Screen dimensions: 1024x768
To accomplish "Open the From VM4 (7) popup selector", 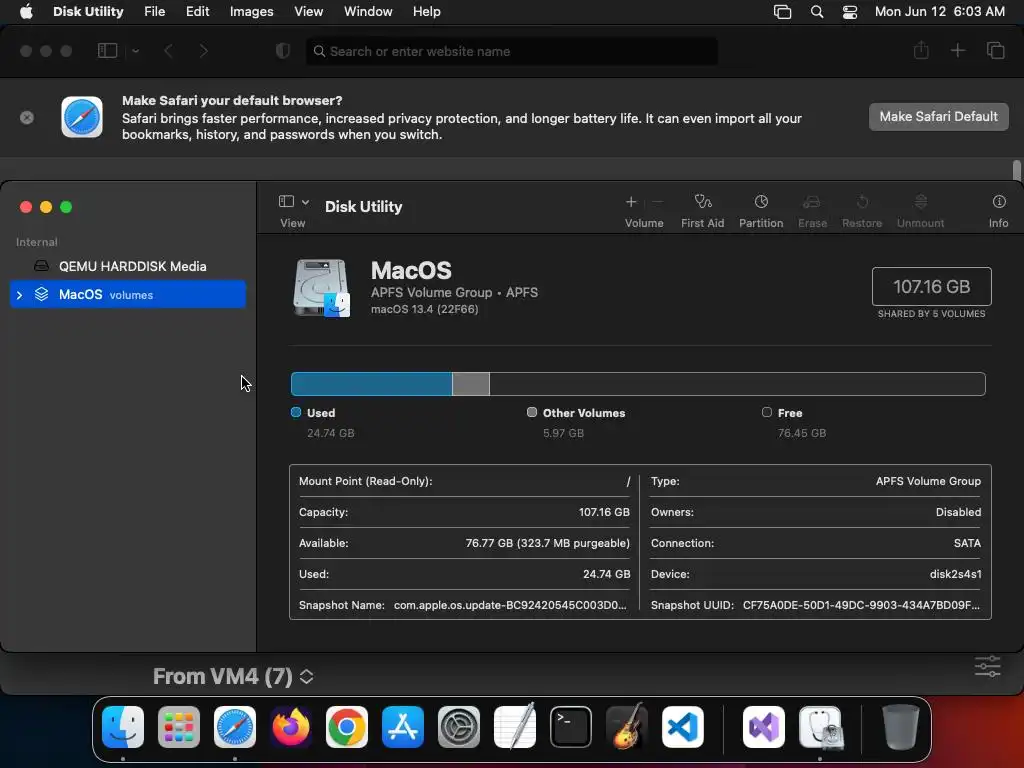I will click(x=233, y=677).
